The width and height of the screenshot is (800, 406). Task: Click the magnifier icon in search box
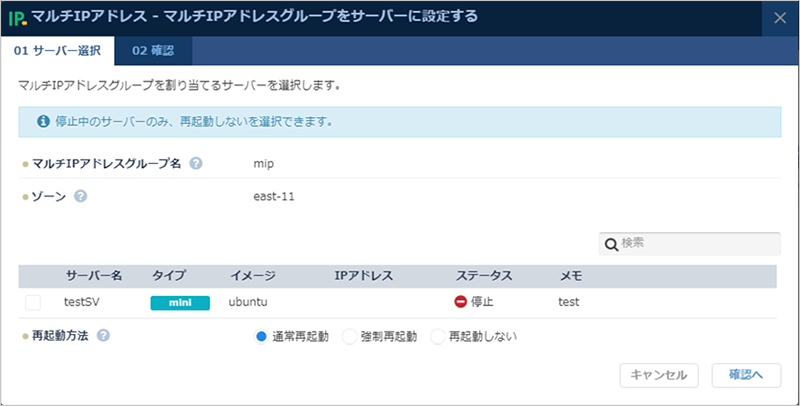610,244
